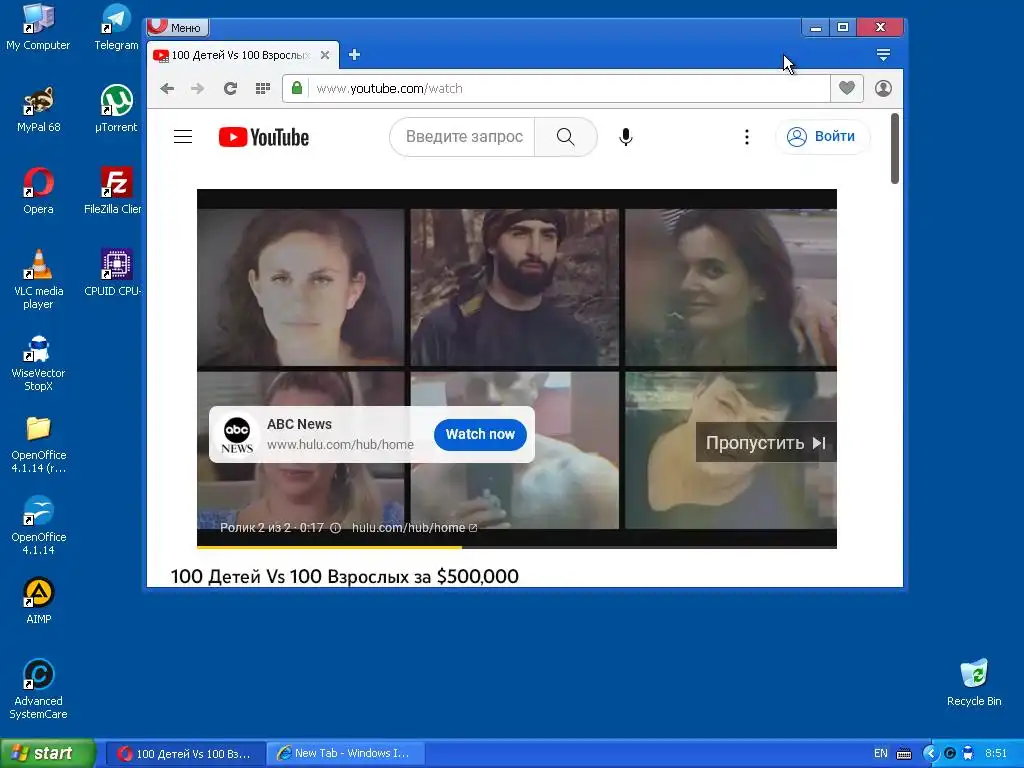Viewport: 1024px width, 768px height.
Task: Click the ABC News logo in ad card
Action: pyautogui.click(x=237, y=435)
